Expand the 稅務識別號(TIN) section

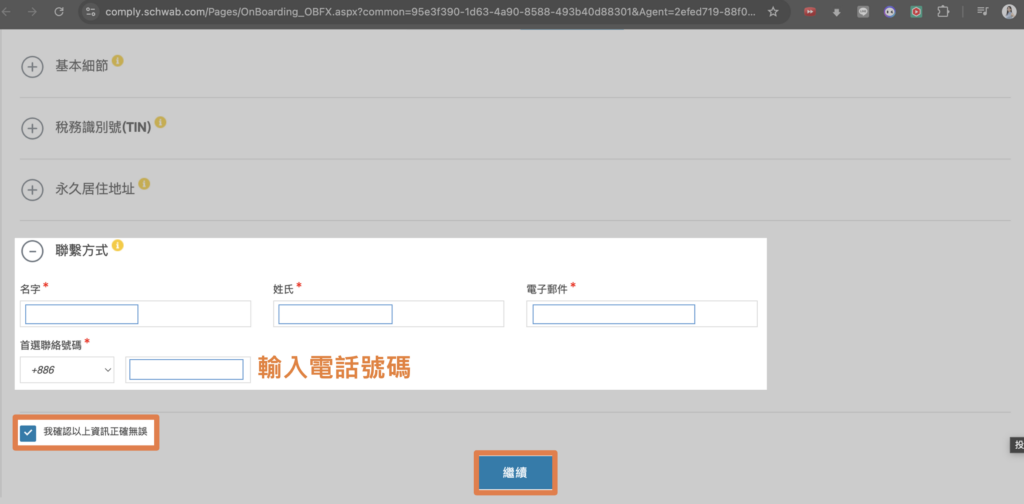[32, 129]
